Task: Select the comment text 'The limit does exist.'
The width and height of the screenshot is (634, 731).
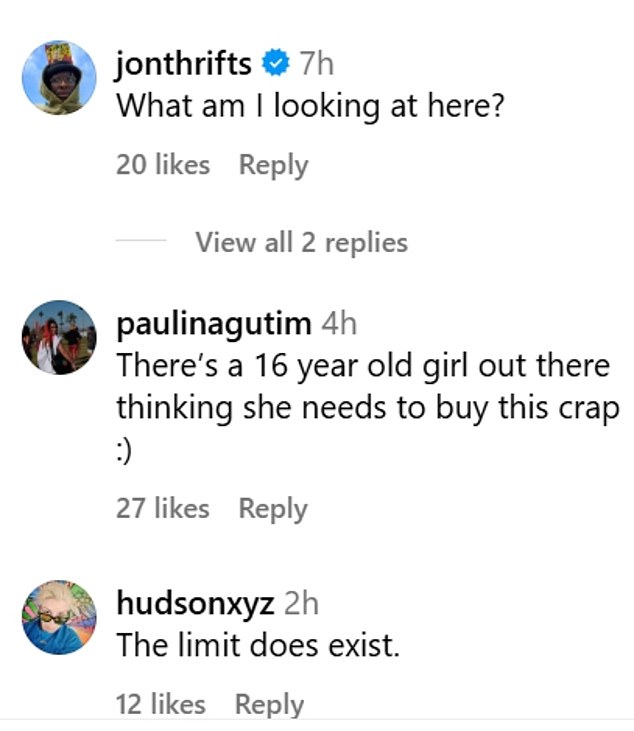Action: click(x=258, y=646)
